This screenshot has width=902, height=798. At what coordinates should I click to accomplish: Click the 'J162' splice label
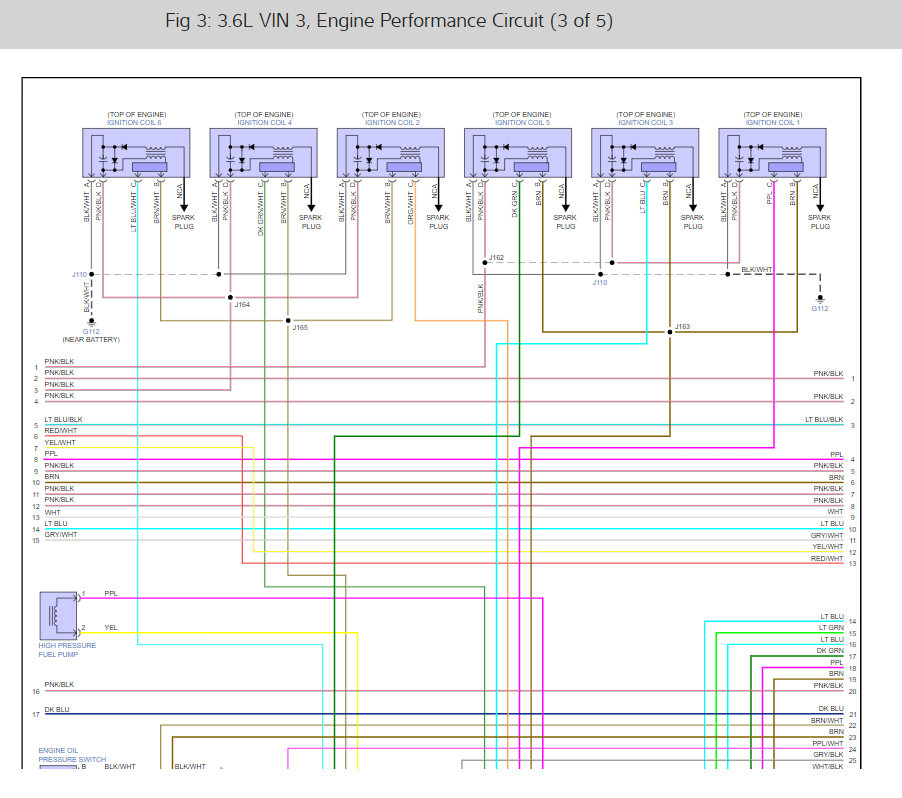496,257
